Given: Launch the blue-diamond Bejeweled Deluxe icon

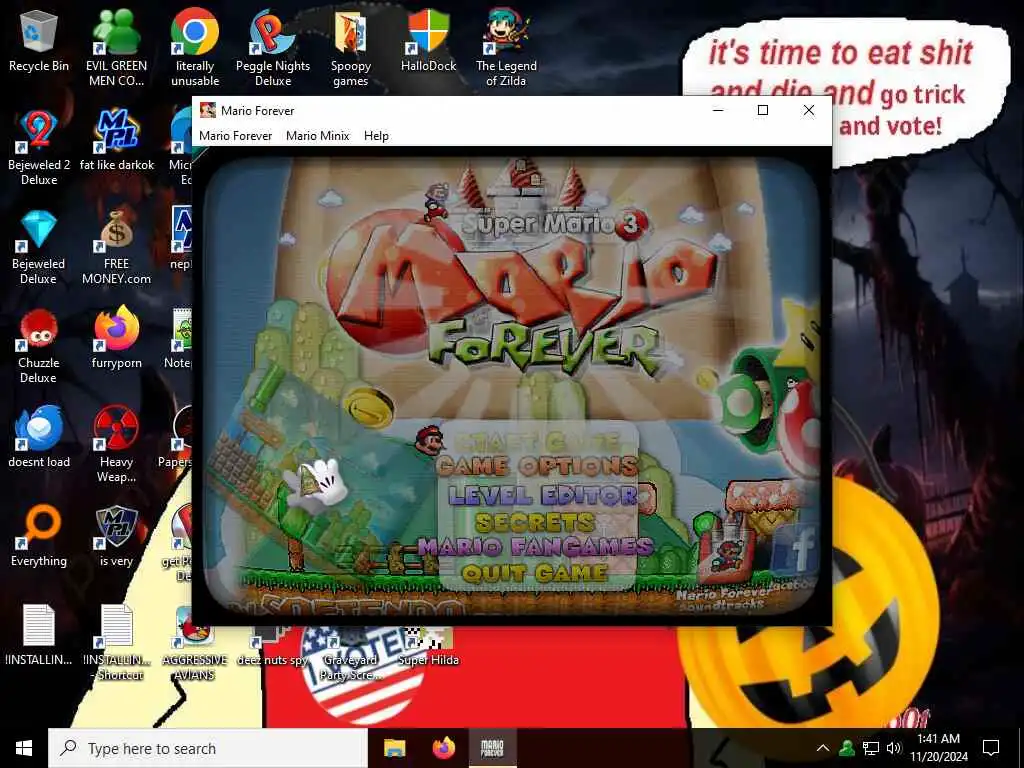Looking at the screenshot, I should pyautogui.click(x=39, y=246).
